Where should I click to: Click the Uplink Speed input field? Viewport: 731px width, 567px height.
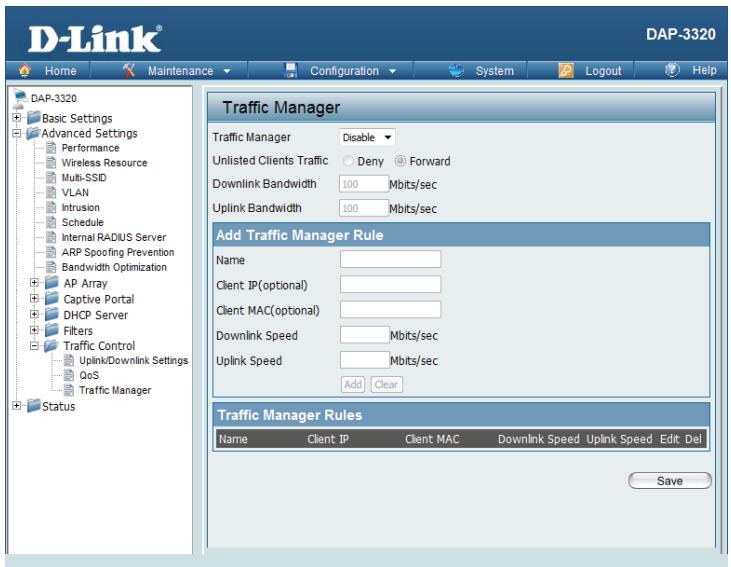tap(365, 360)
